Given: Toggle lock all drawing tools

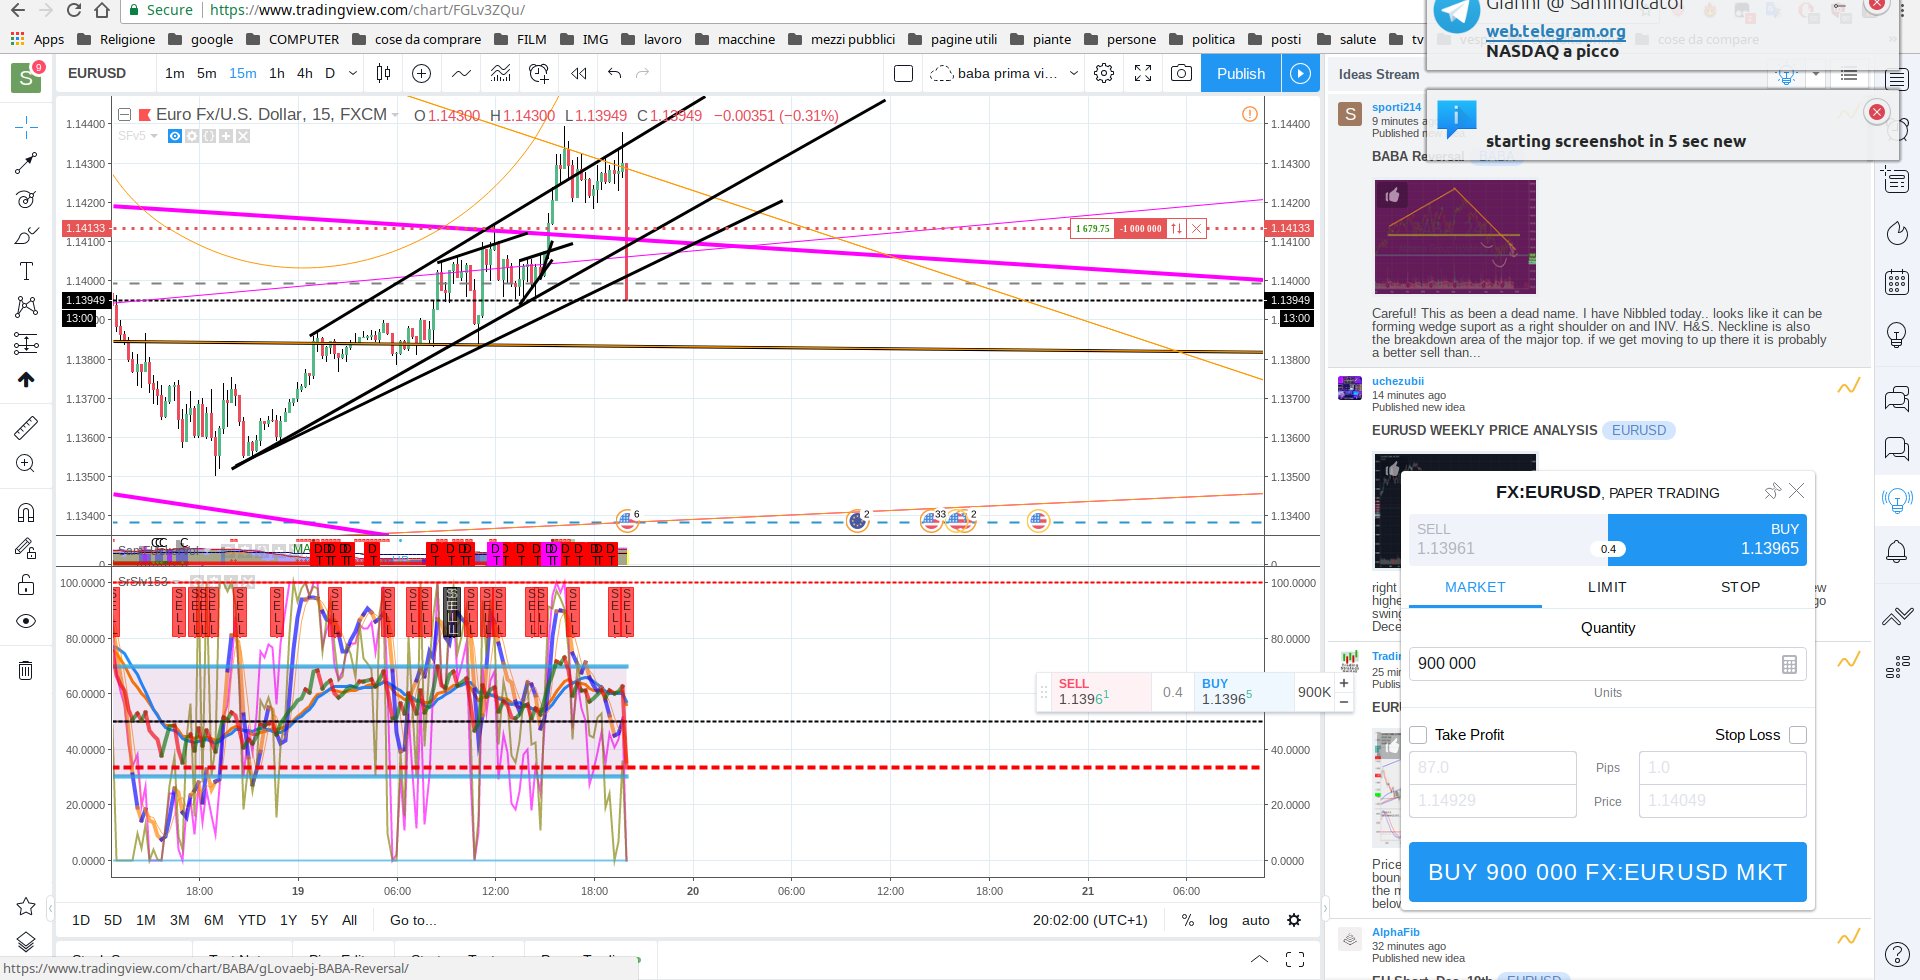Looking at the screenshot, I should pyautogui.click(x=26, y=585).
